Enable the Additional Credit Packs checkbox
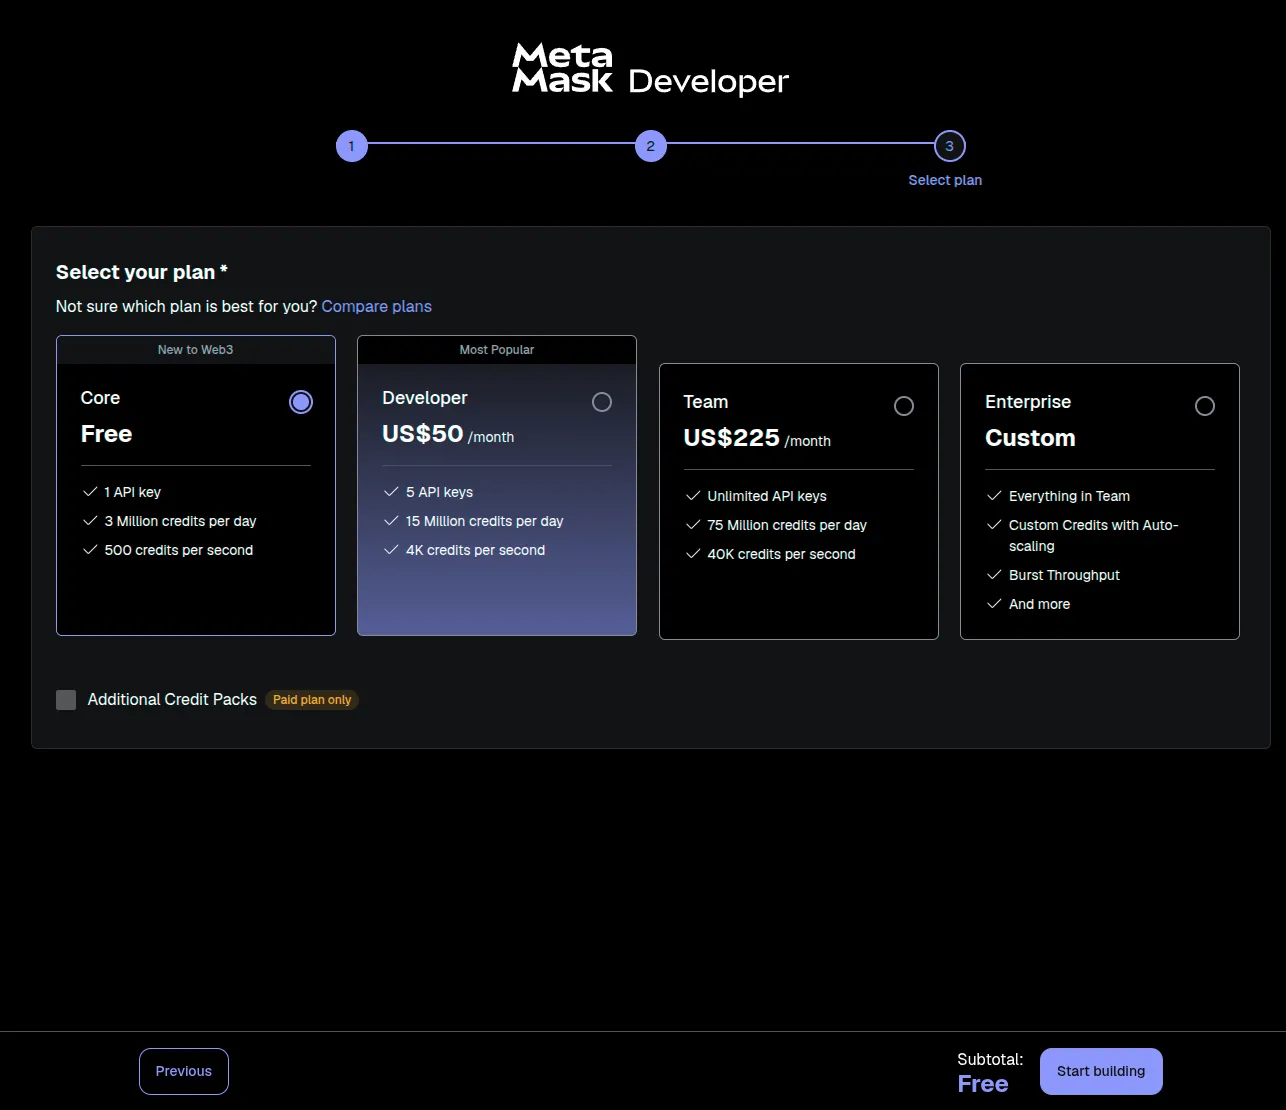The width and height of the screenshot is (1286, 1110). coord(66,700)
